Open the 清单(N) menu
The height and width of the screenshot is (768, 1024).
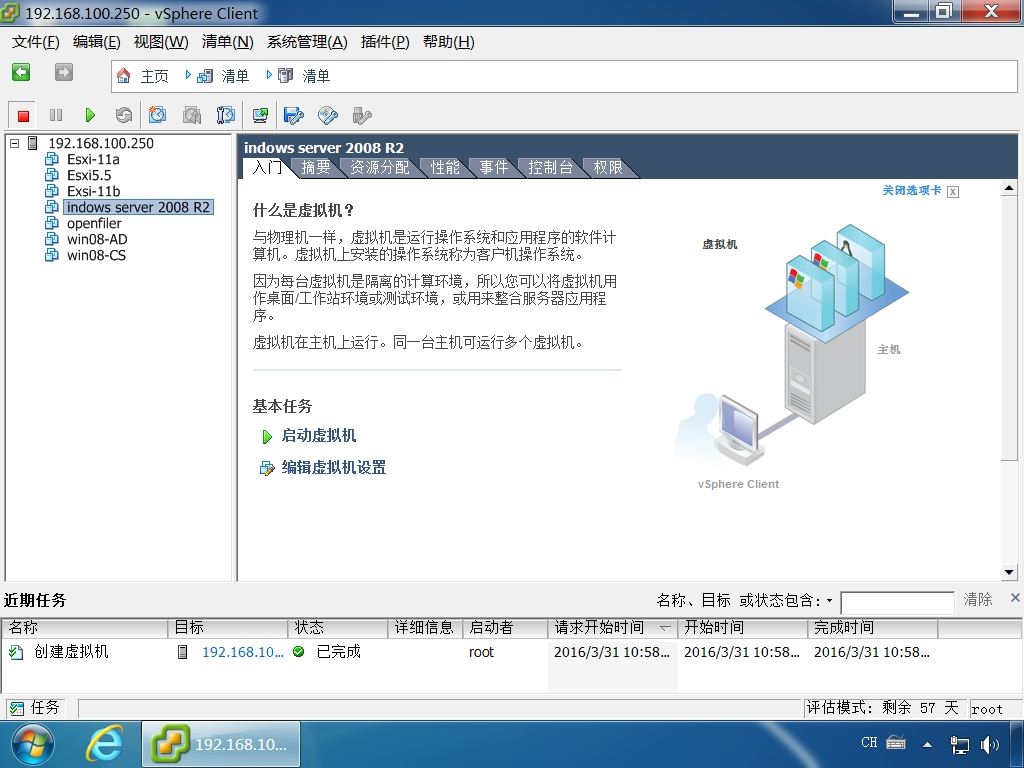(227, 42)
